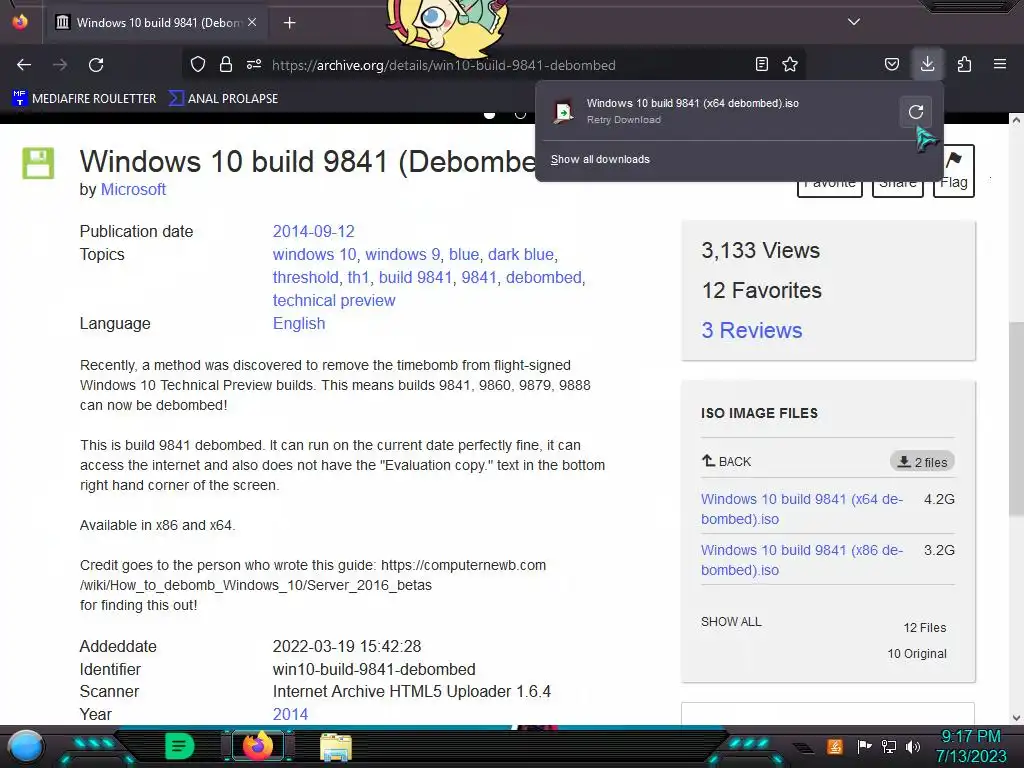Open a new tab with plus button
The height and width of the screenshot is (768, 1024).
point(289,23)
